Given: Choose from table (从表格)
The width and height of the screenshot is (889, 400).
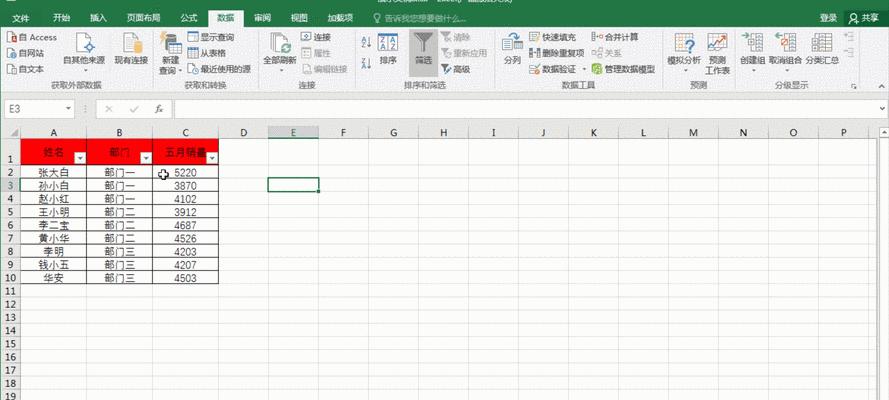Looking at the screenshot, I should pos(207,53).
